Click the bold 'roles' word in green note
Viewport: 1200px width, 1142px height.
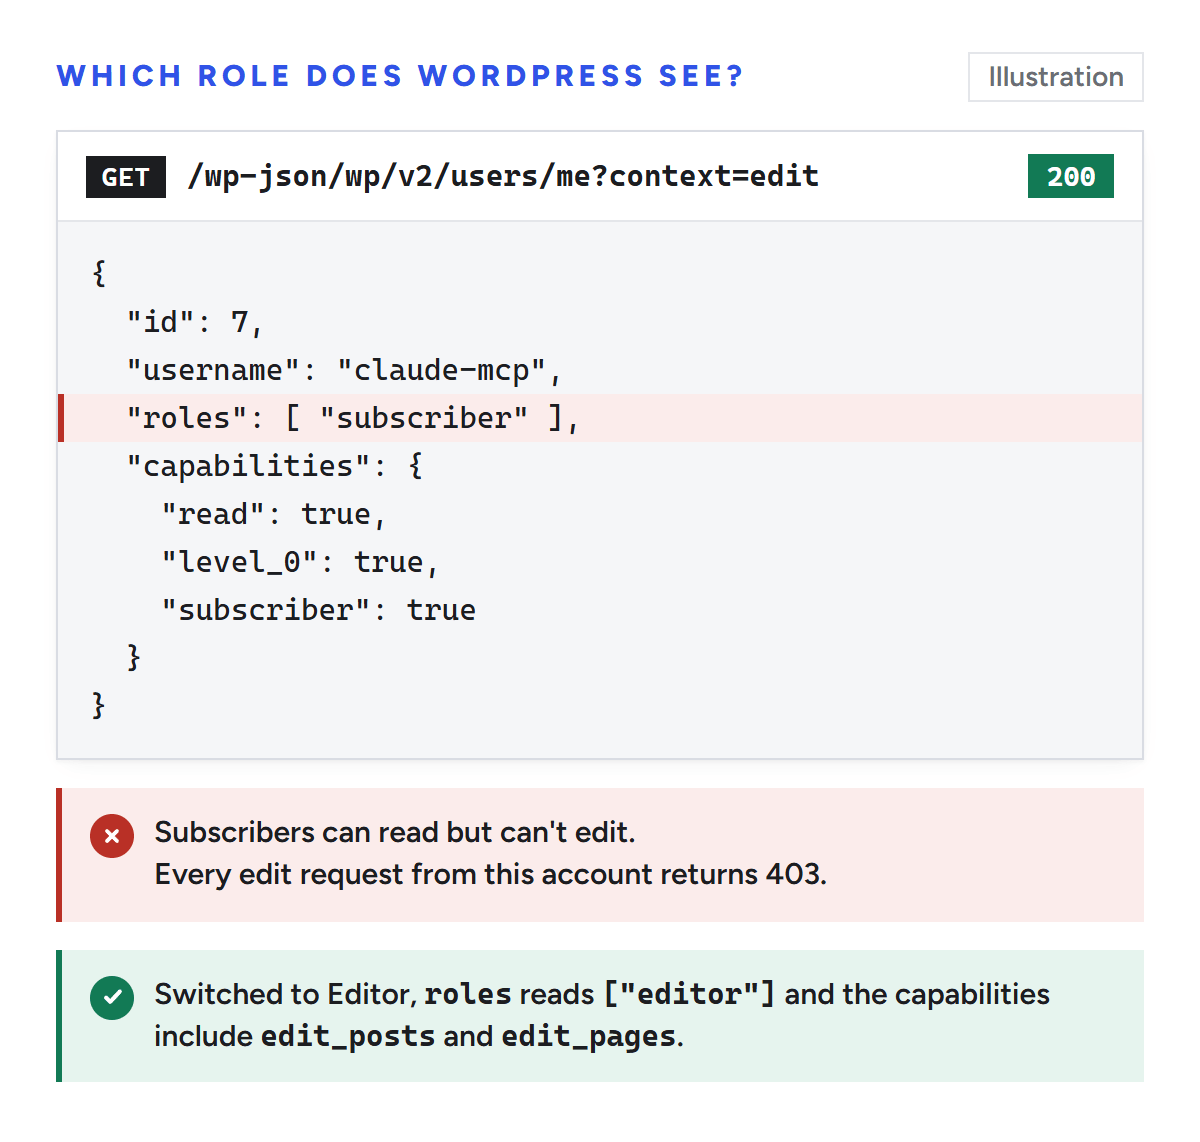point(468,994)
